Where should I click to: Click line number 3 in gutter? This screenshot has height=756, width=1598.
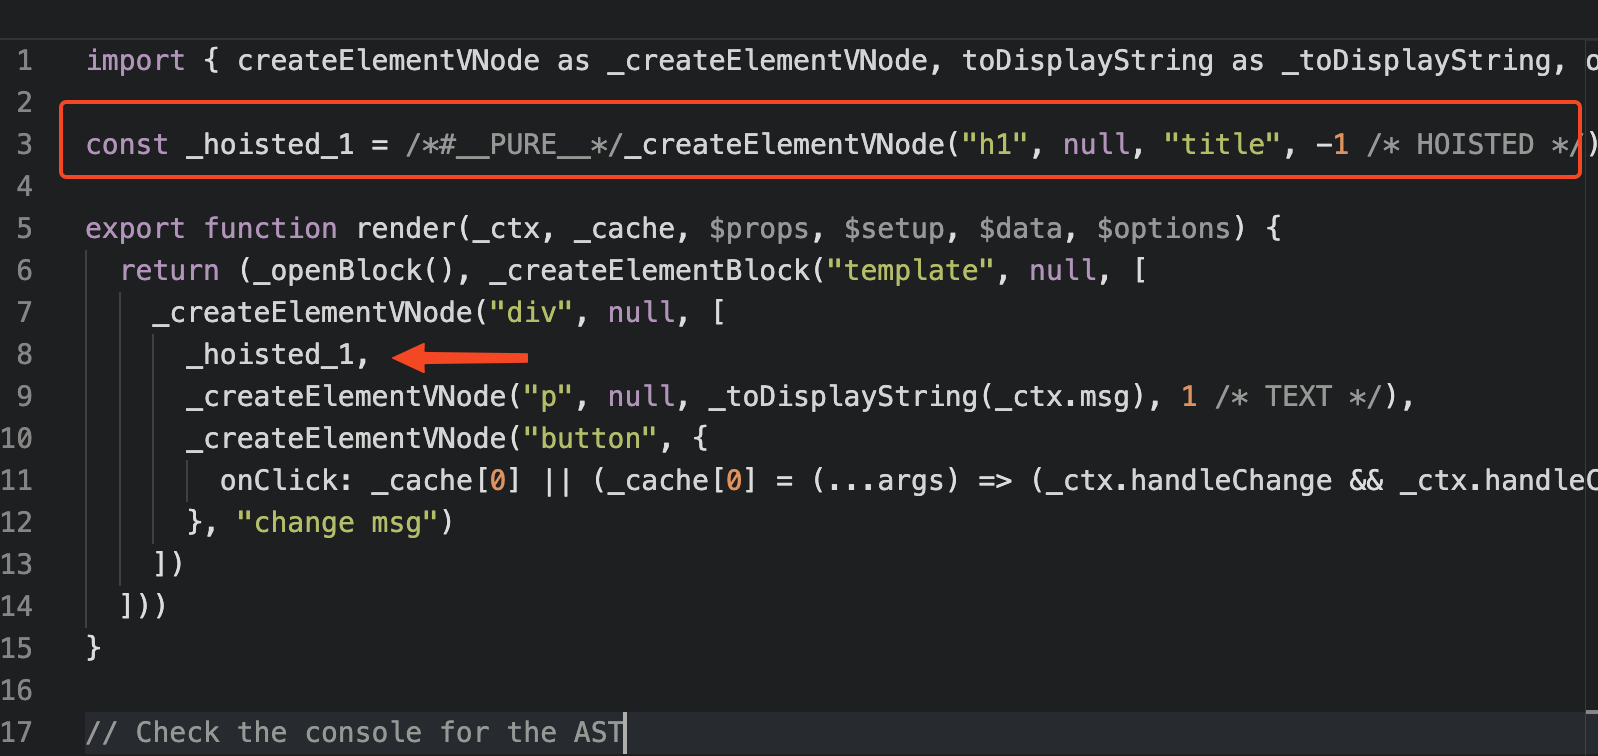click(25, 145)
